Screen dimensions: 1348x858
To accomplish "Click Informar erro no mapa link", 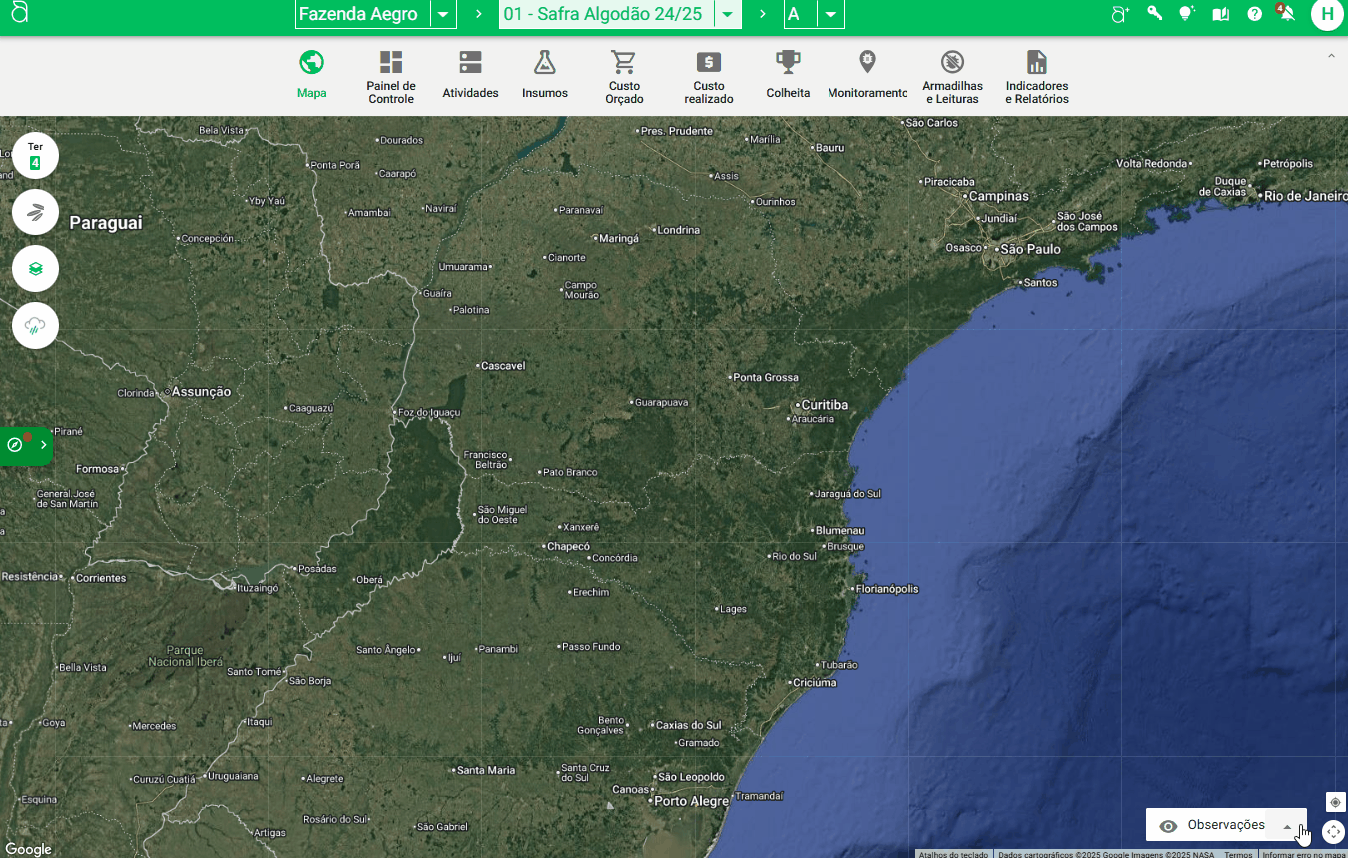I will [1304, 854].
